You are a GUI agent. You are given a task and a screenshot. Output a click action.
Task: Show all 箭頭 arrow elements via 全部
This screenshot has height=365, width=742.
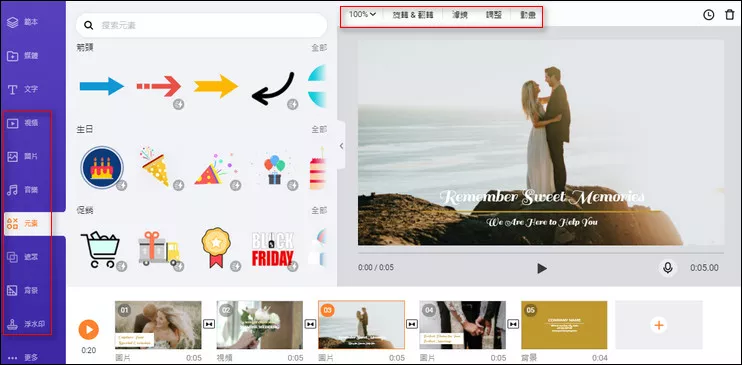(x=319, y=48)
